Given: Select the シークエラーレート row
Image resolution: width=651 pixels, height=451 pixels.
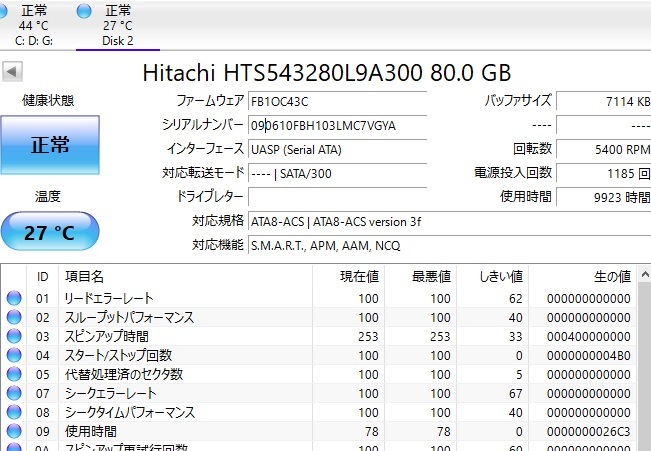Looking at the screenshot, I should [318, 393].
